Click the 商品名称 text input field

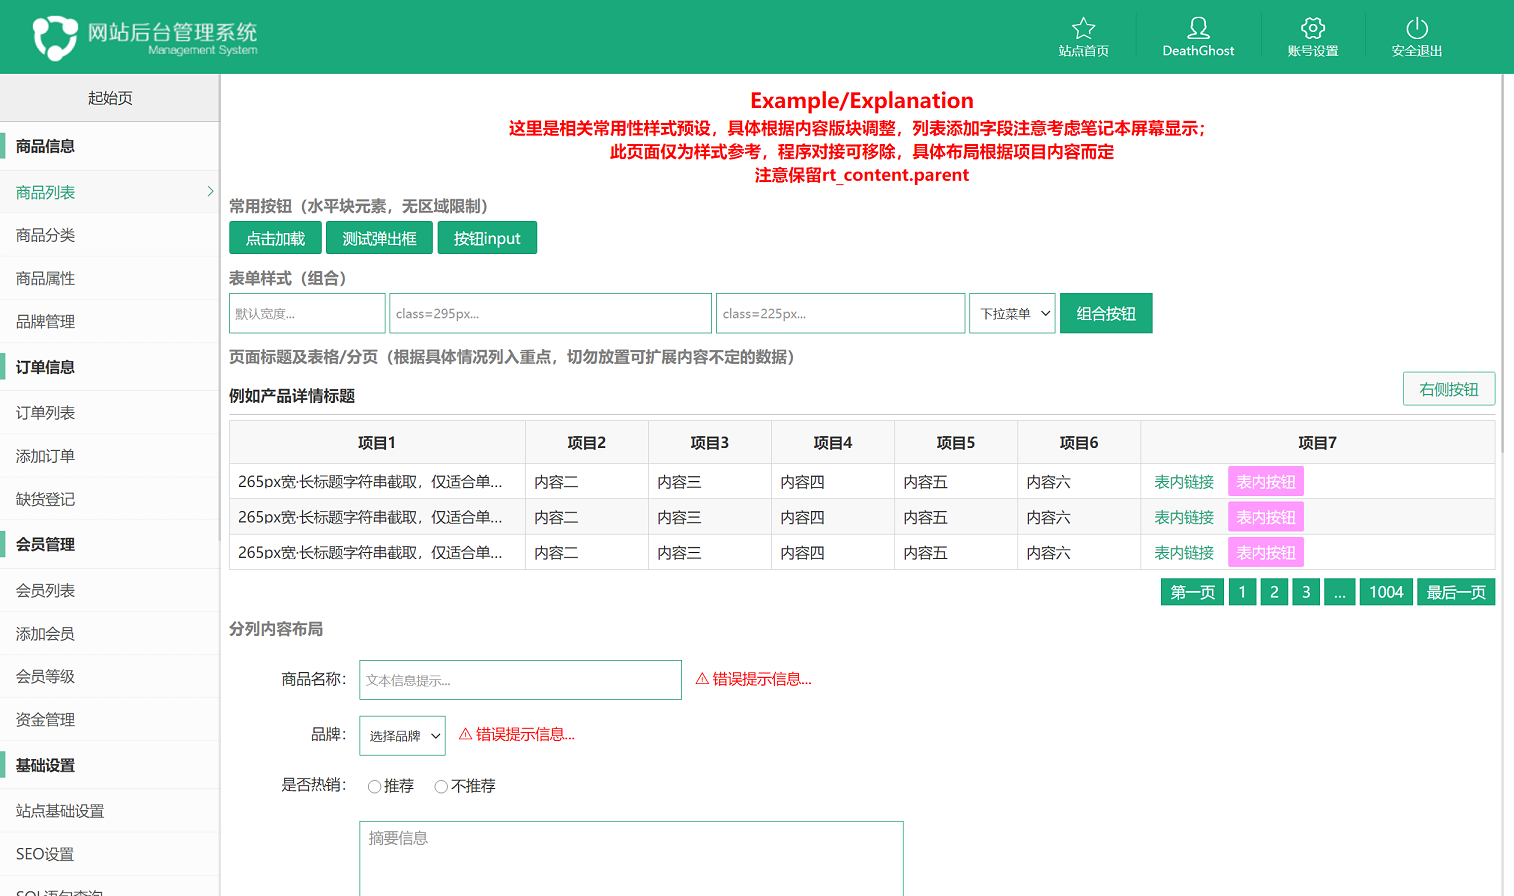pos(520,679)
